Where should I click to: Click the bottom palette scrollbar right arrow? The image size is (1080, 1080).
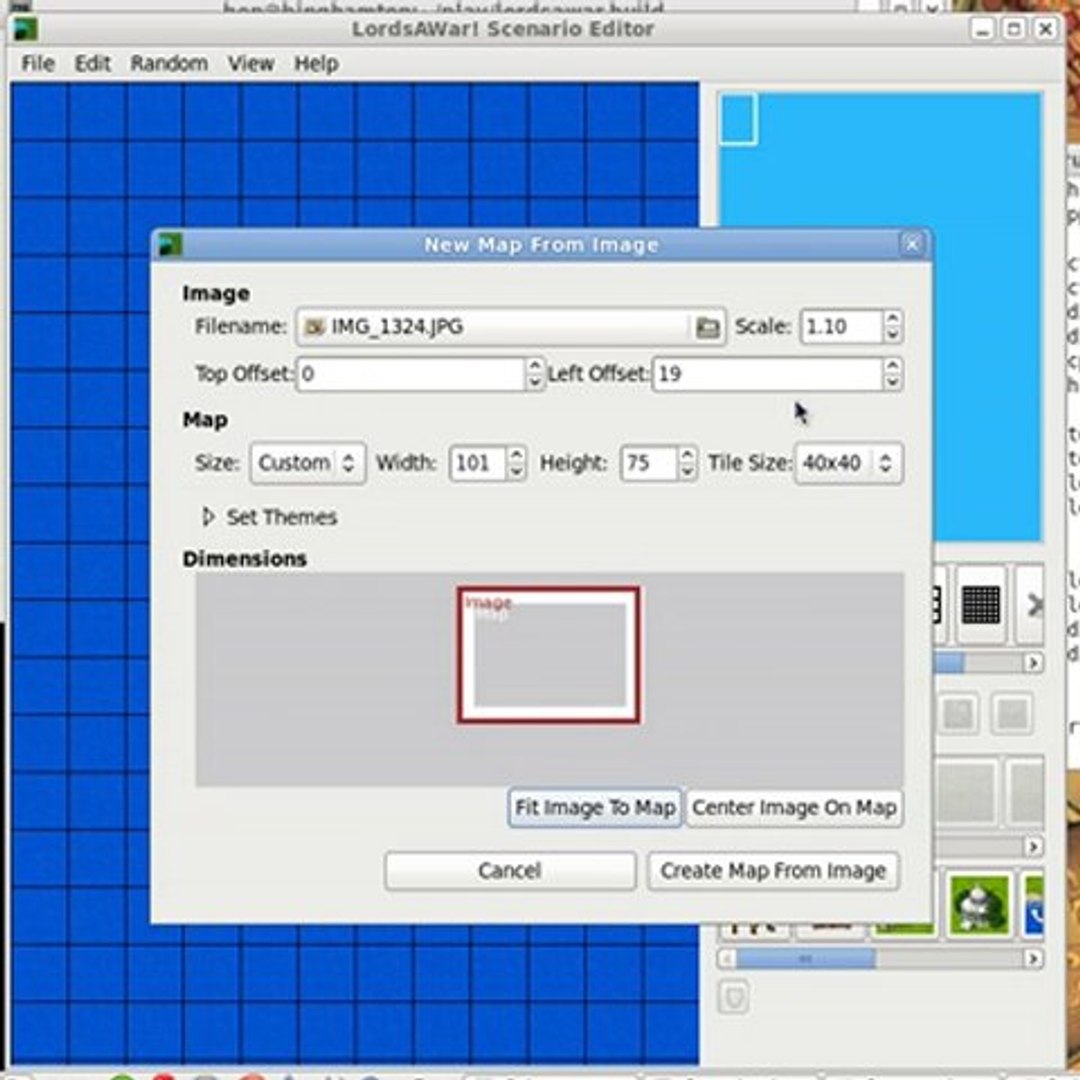click(1032, 958)
